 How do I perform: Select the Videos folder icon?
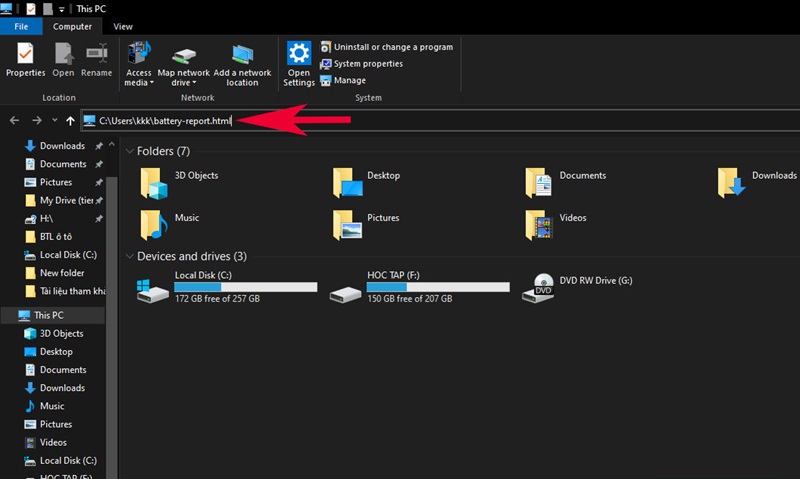pyautogui.click(x=539, y=225)
